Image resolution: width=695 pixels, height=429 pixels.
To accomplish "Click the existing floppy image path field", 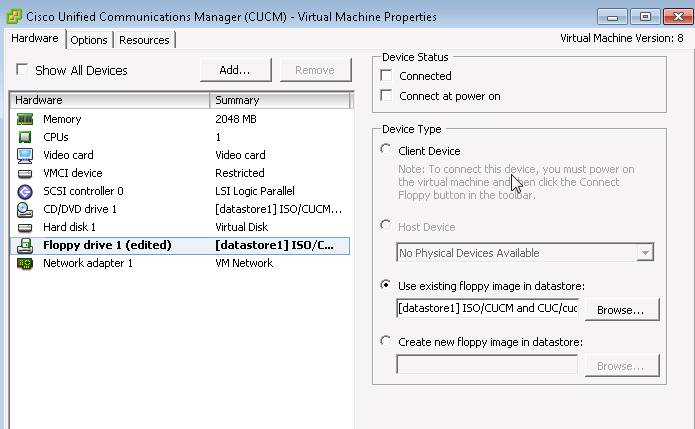I will (x=487, y=309).
